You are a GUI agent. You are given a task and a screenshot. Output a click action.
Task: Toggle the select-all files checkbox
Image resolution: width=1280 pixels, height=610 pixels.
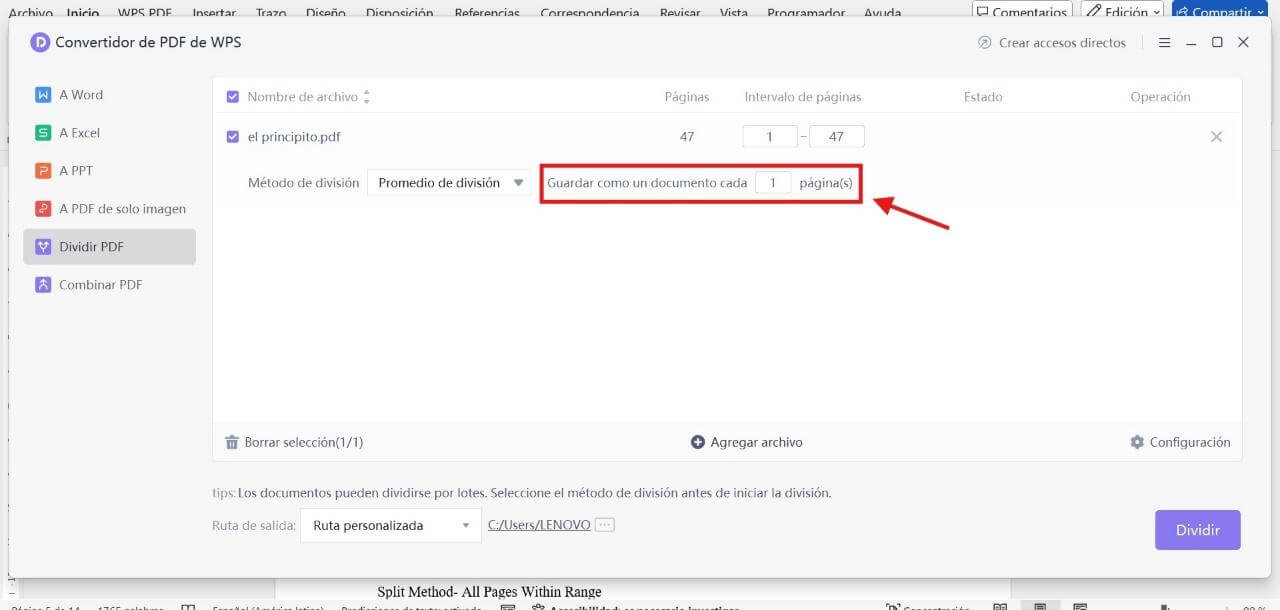233,97
